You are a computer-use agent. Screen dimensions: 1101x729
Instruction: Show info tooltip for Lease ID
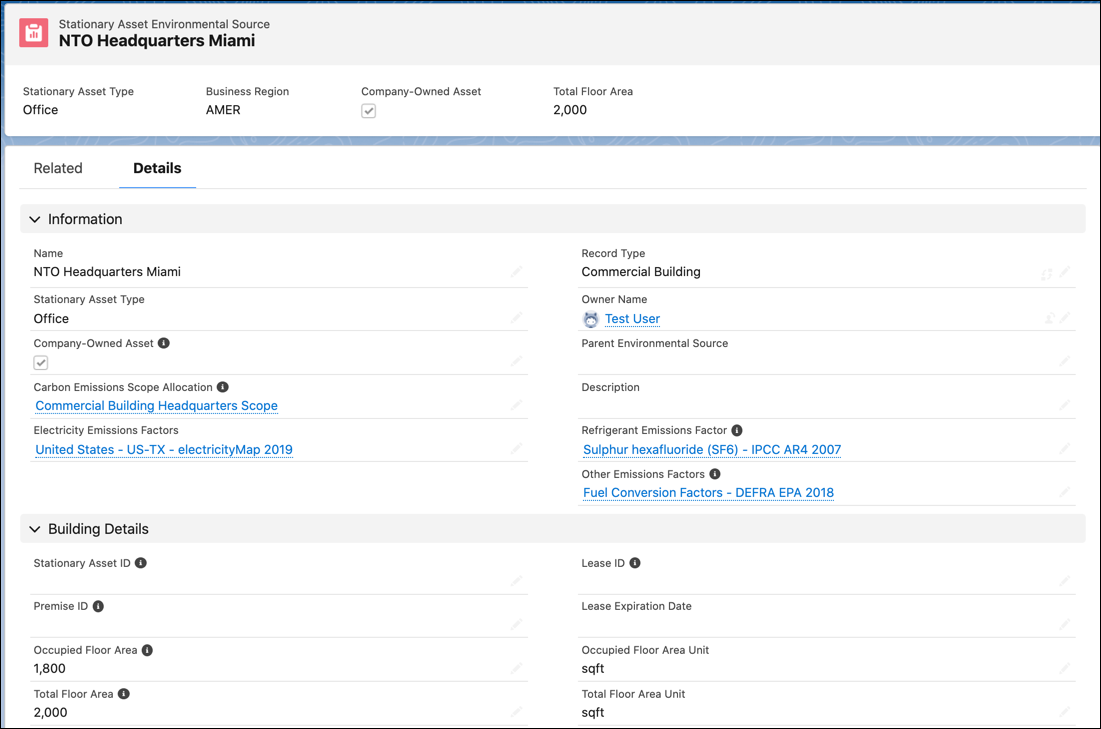tap(635, 563)
